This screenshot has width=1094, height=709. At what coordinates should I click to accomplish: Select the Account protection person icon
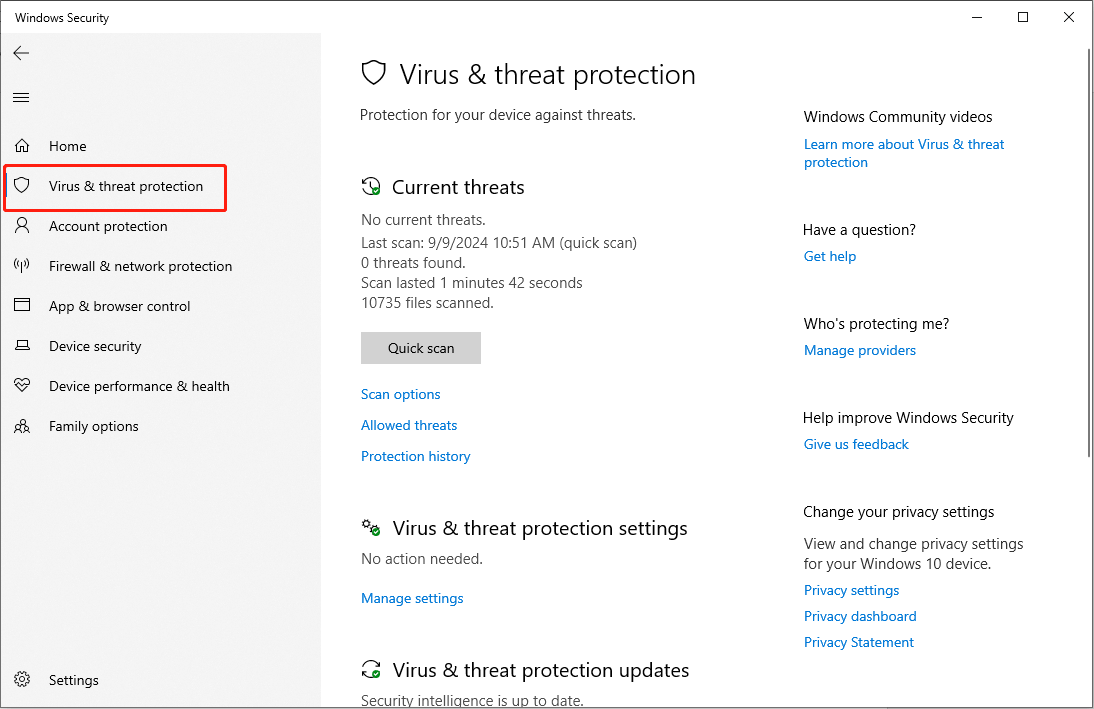pos(22,225)
